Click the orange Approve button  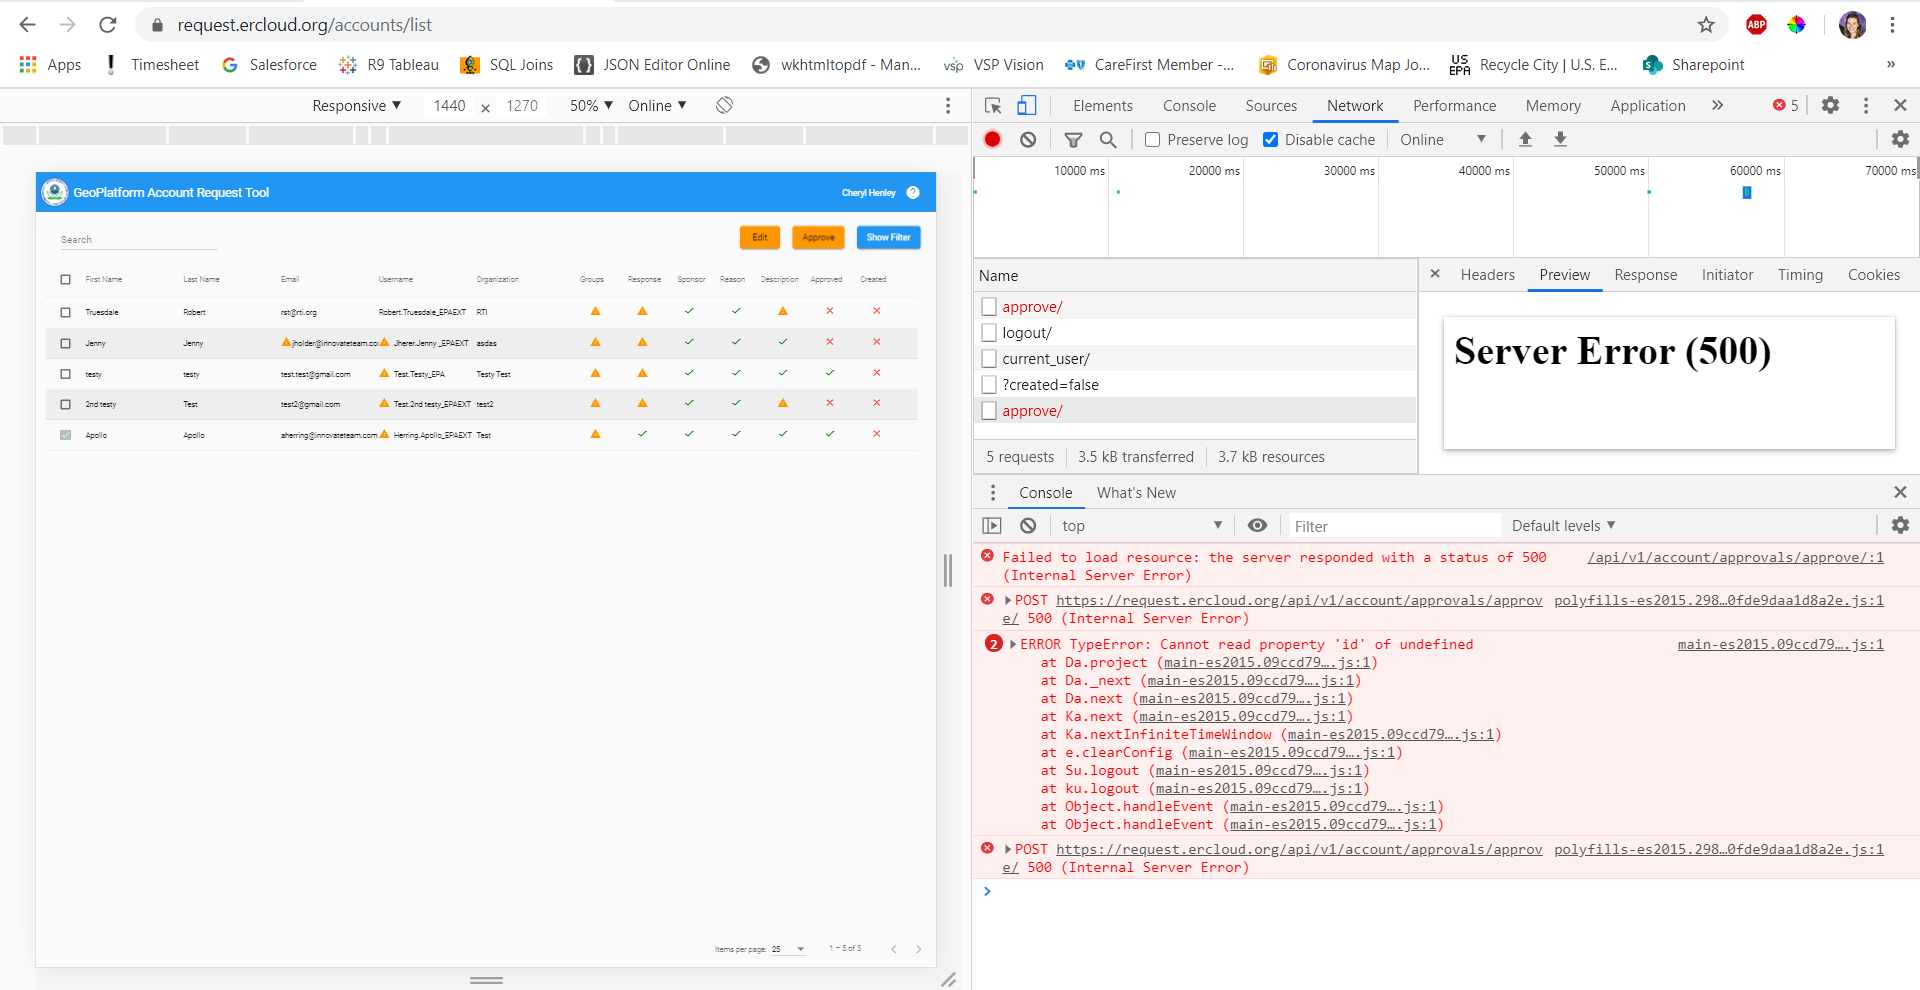818,237
